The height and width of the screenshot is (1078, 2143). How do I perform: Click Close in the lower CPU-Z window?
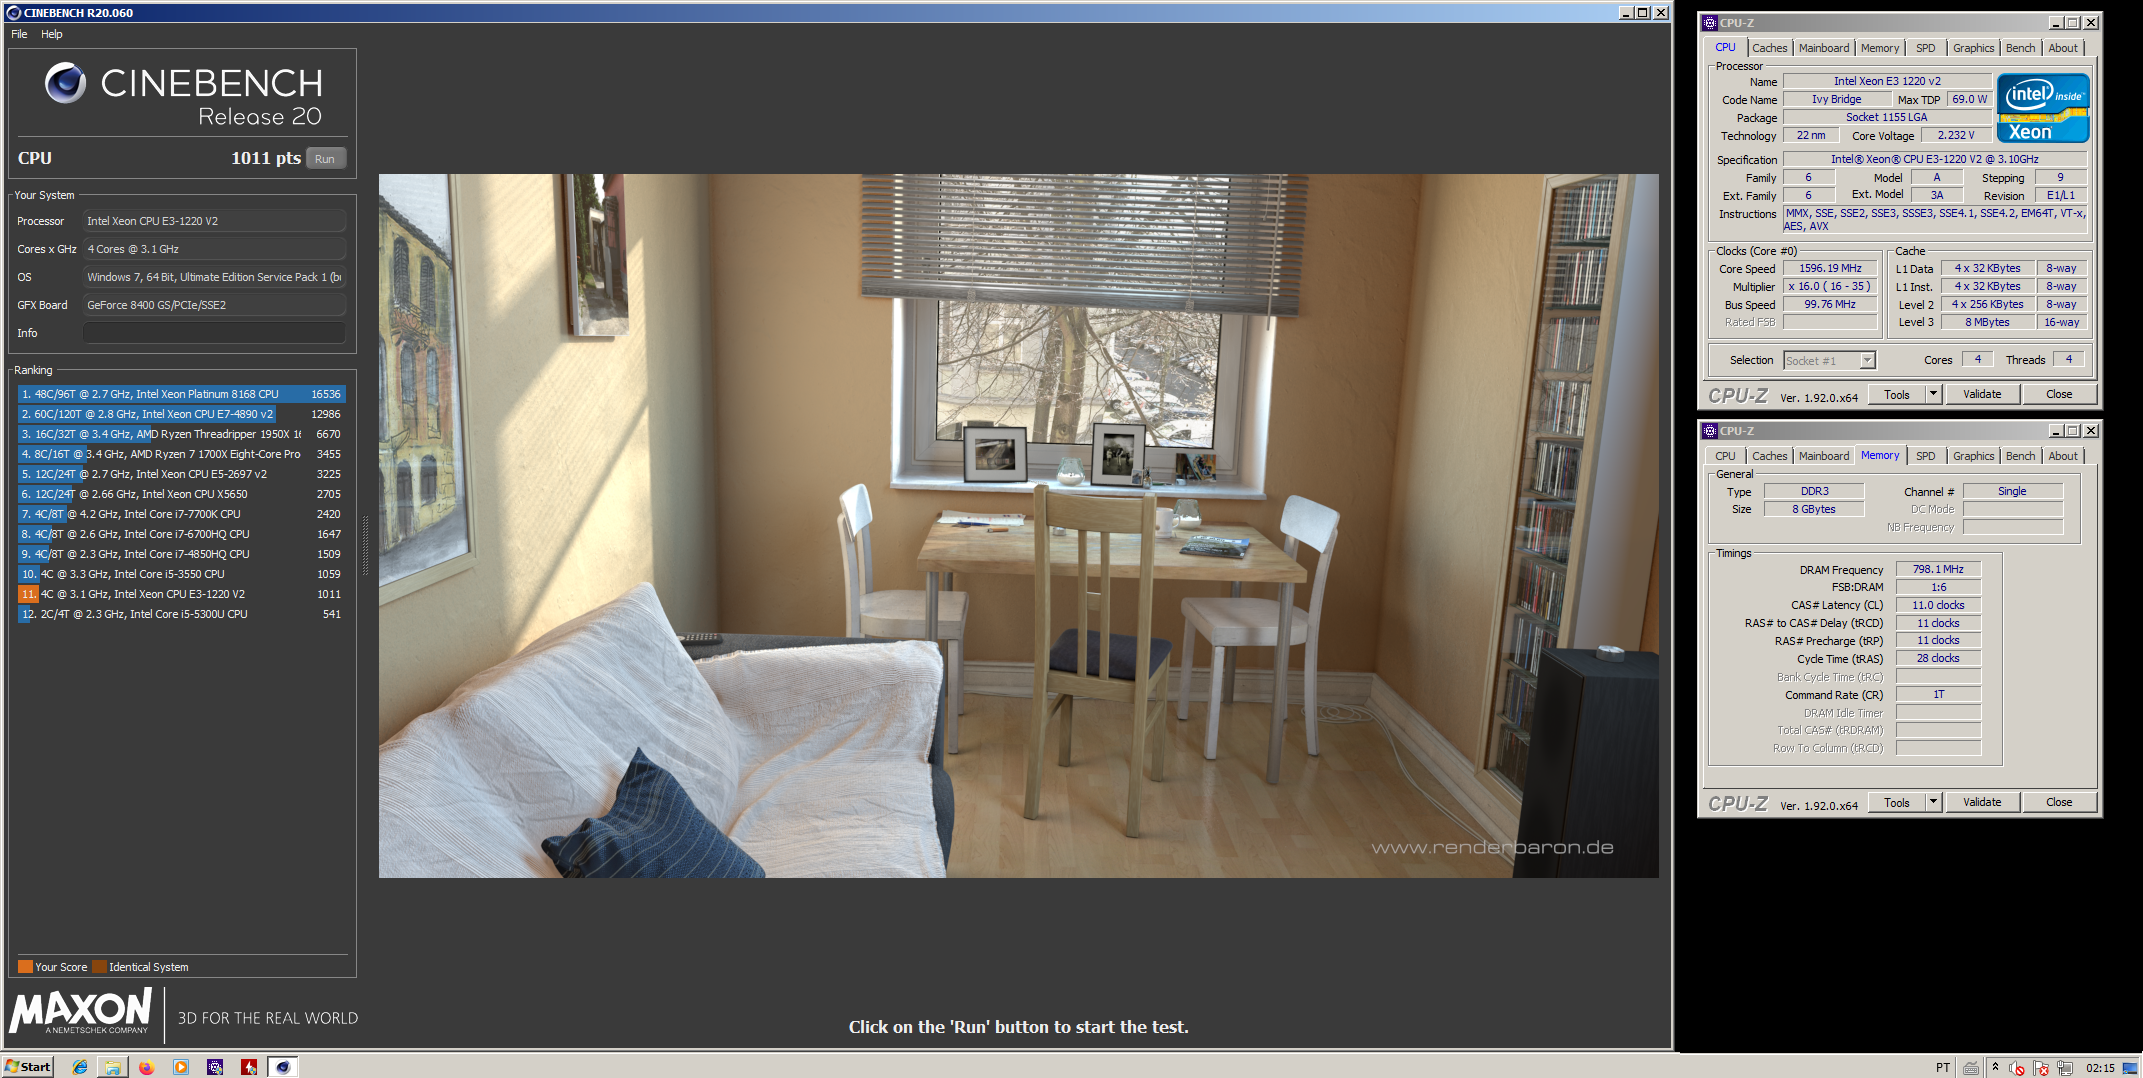pos(2059,802)
